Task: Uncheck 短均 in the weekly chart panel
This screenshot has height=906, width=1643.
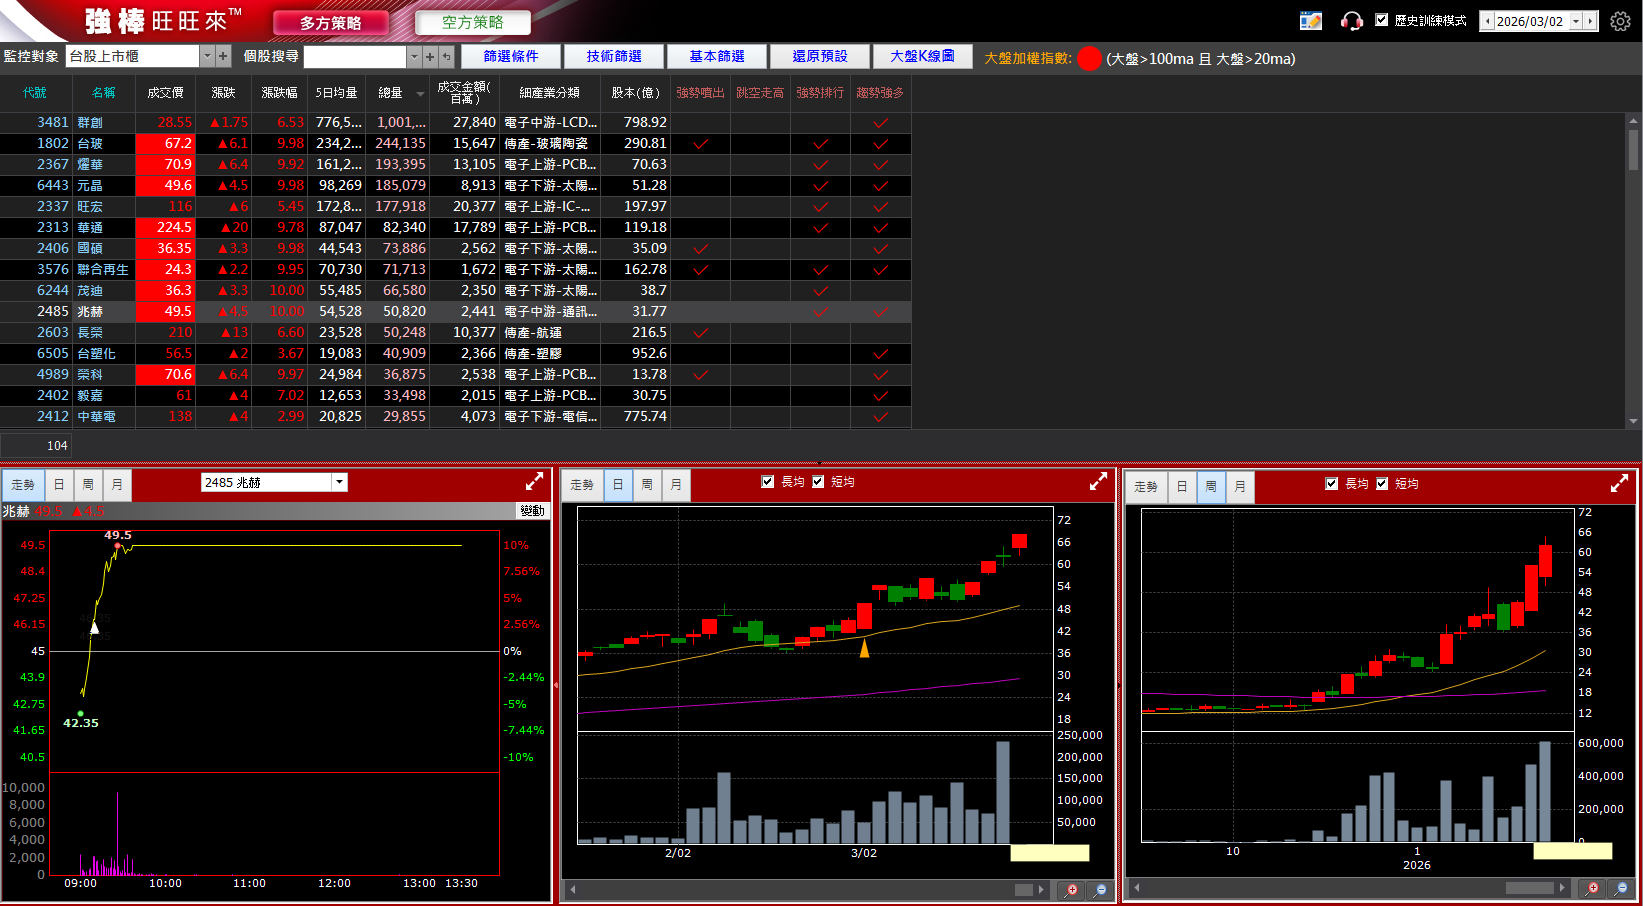Action: (x=1382, y=484)
